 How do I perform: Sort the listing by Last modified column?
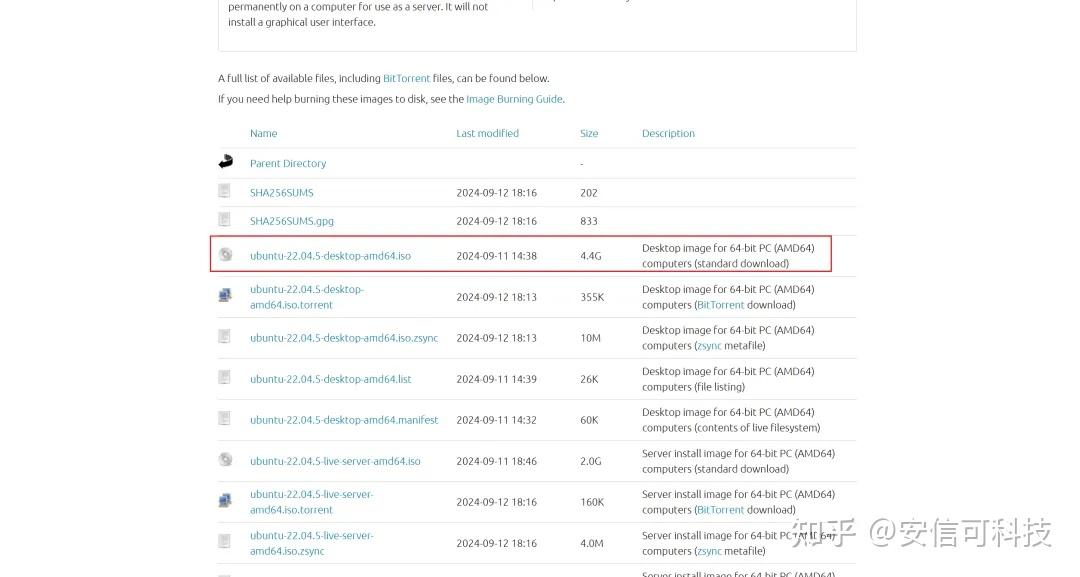tap(488, 134)
